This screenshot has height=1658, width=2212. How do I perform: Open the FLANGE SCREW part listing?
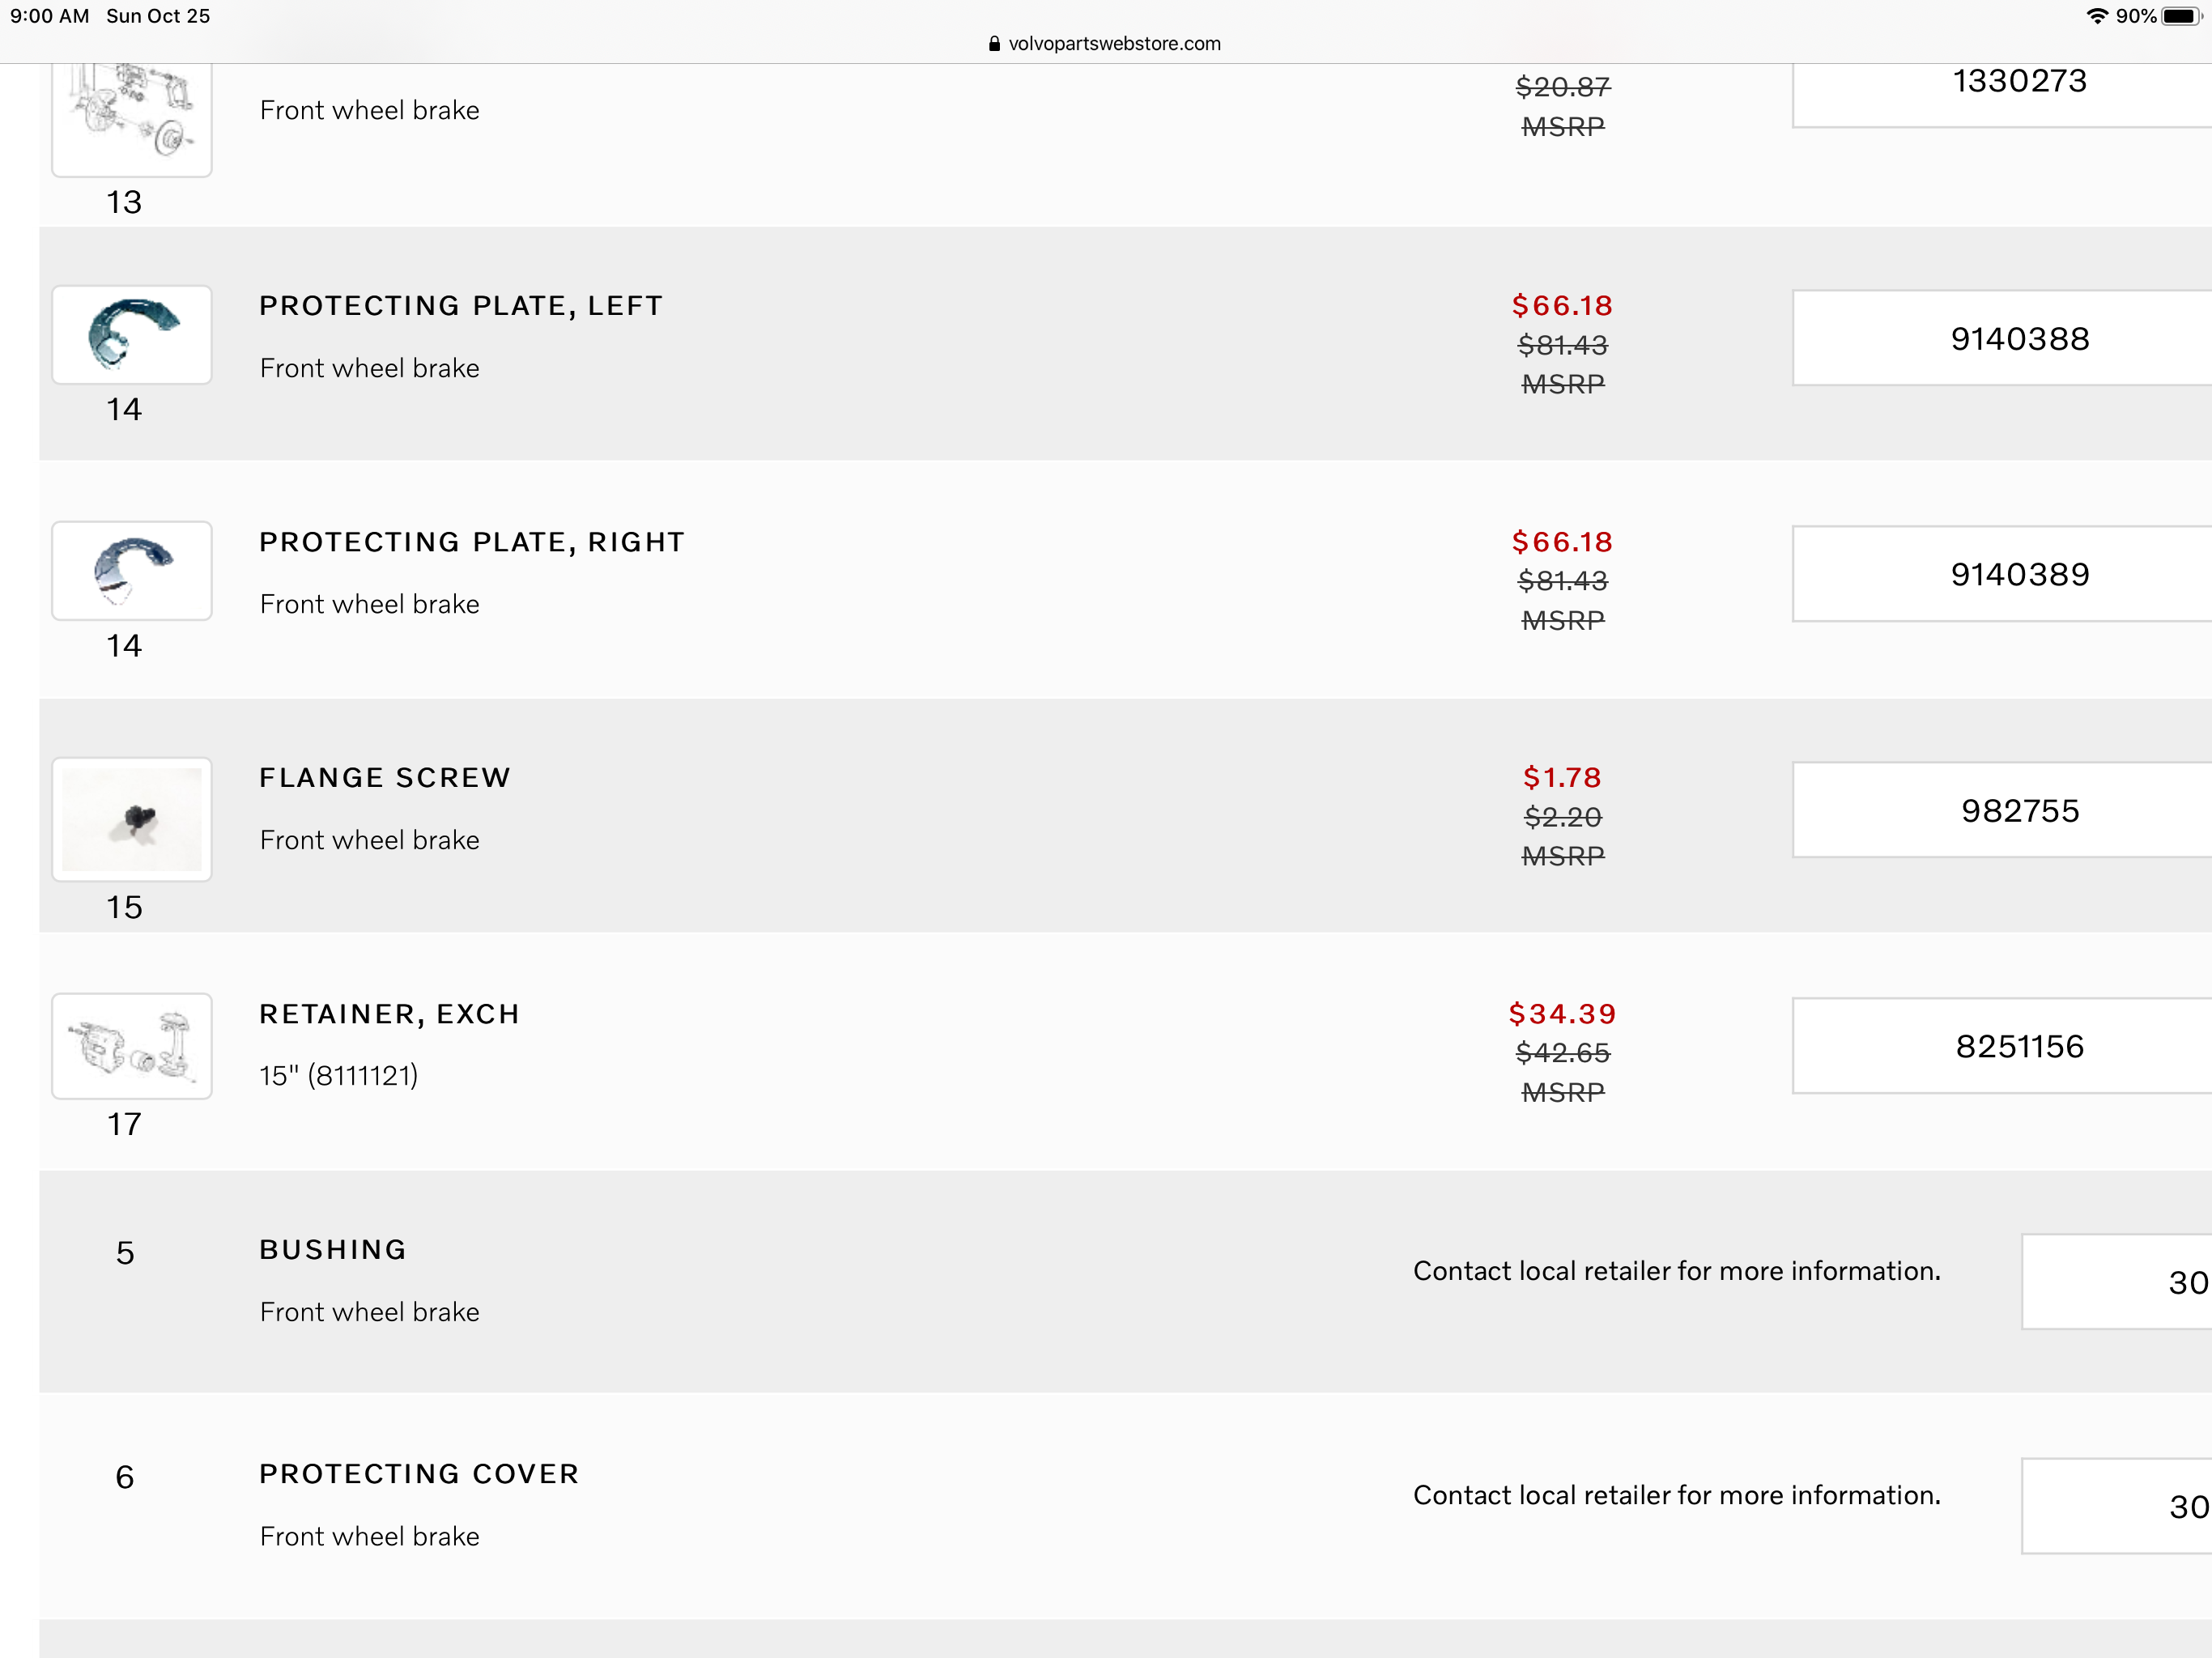tap(385, 778)
